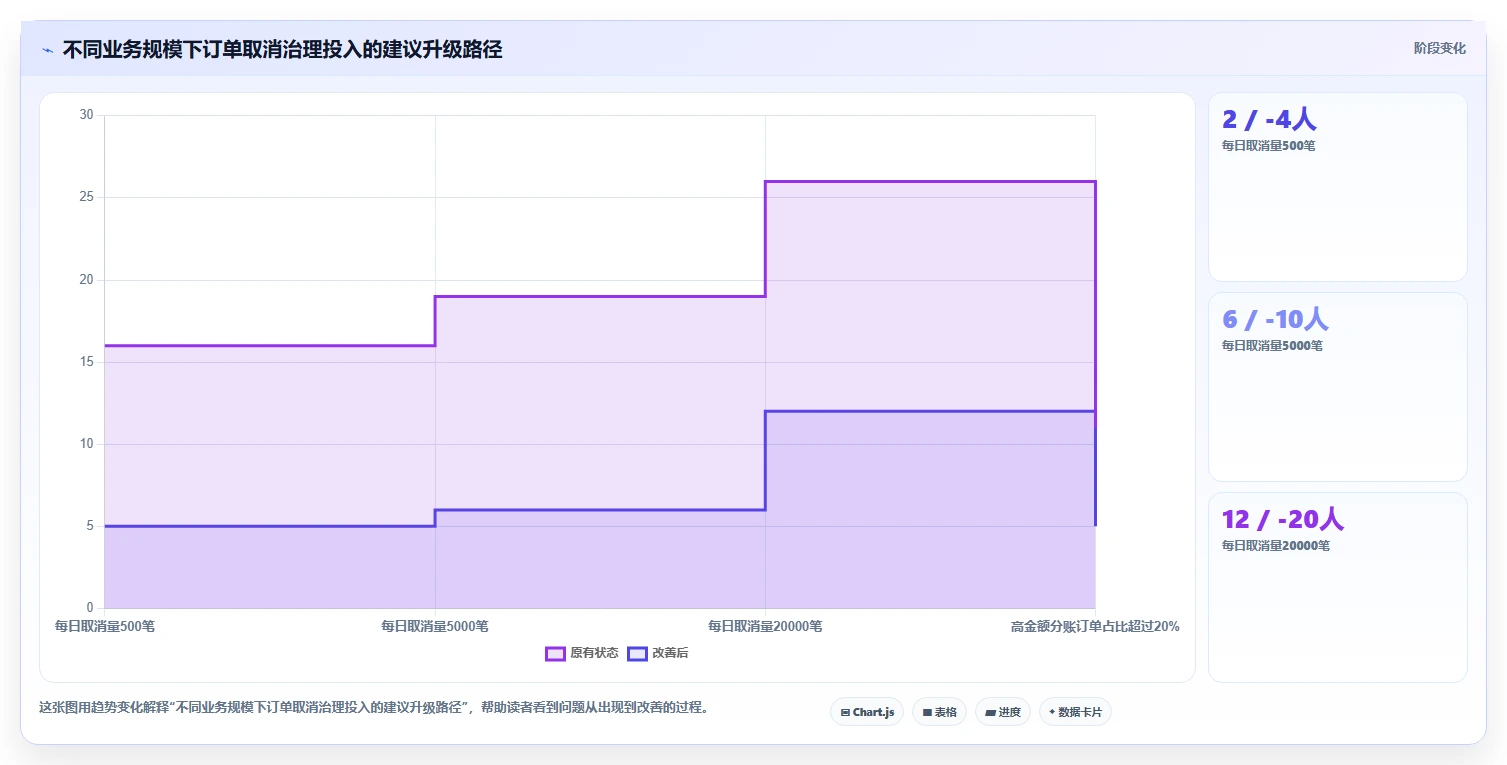The image size is (1507, 765).
Task: Select the 2 / -4人 data card
Action: [1338, 187]
